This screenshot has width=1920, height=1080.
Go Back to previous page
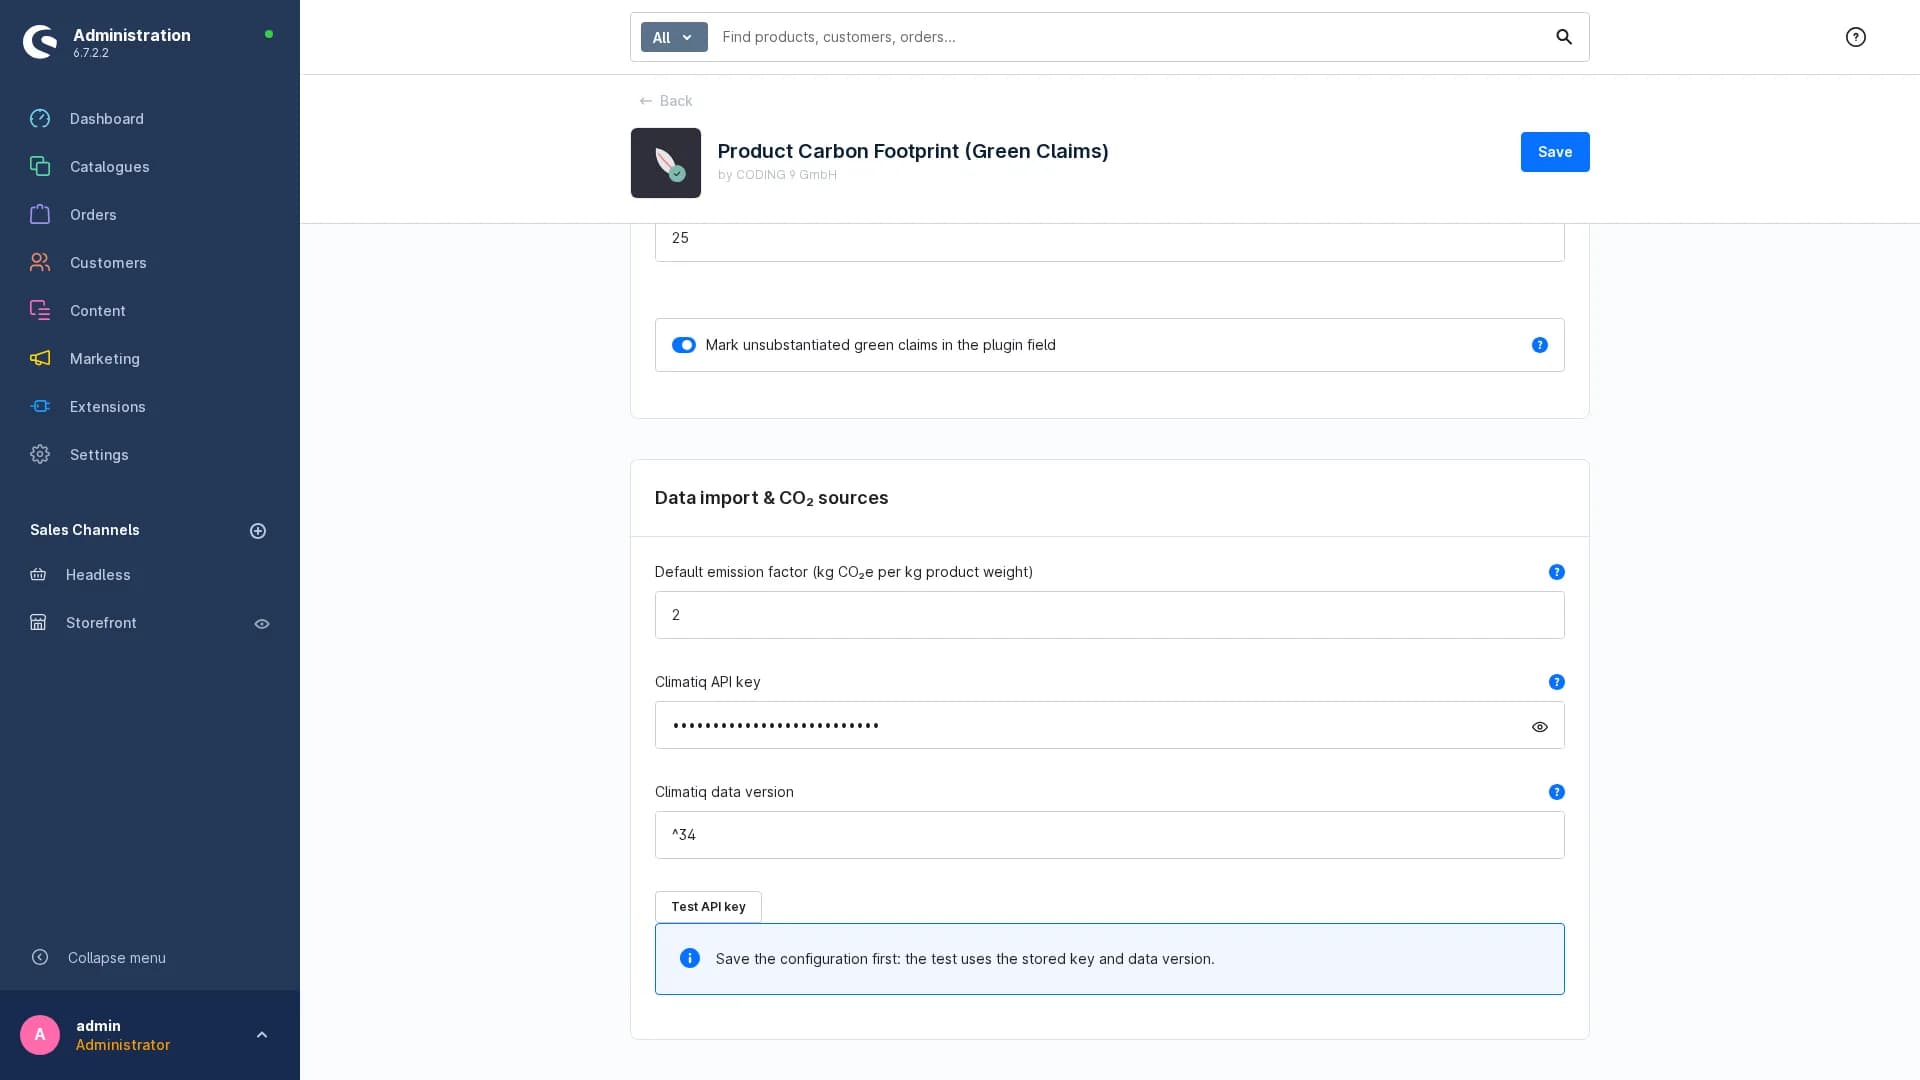(x=666, y=101)
